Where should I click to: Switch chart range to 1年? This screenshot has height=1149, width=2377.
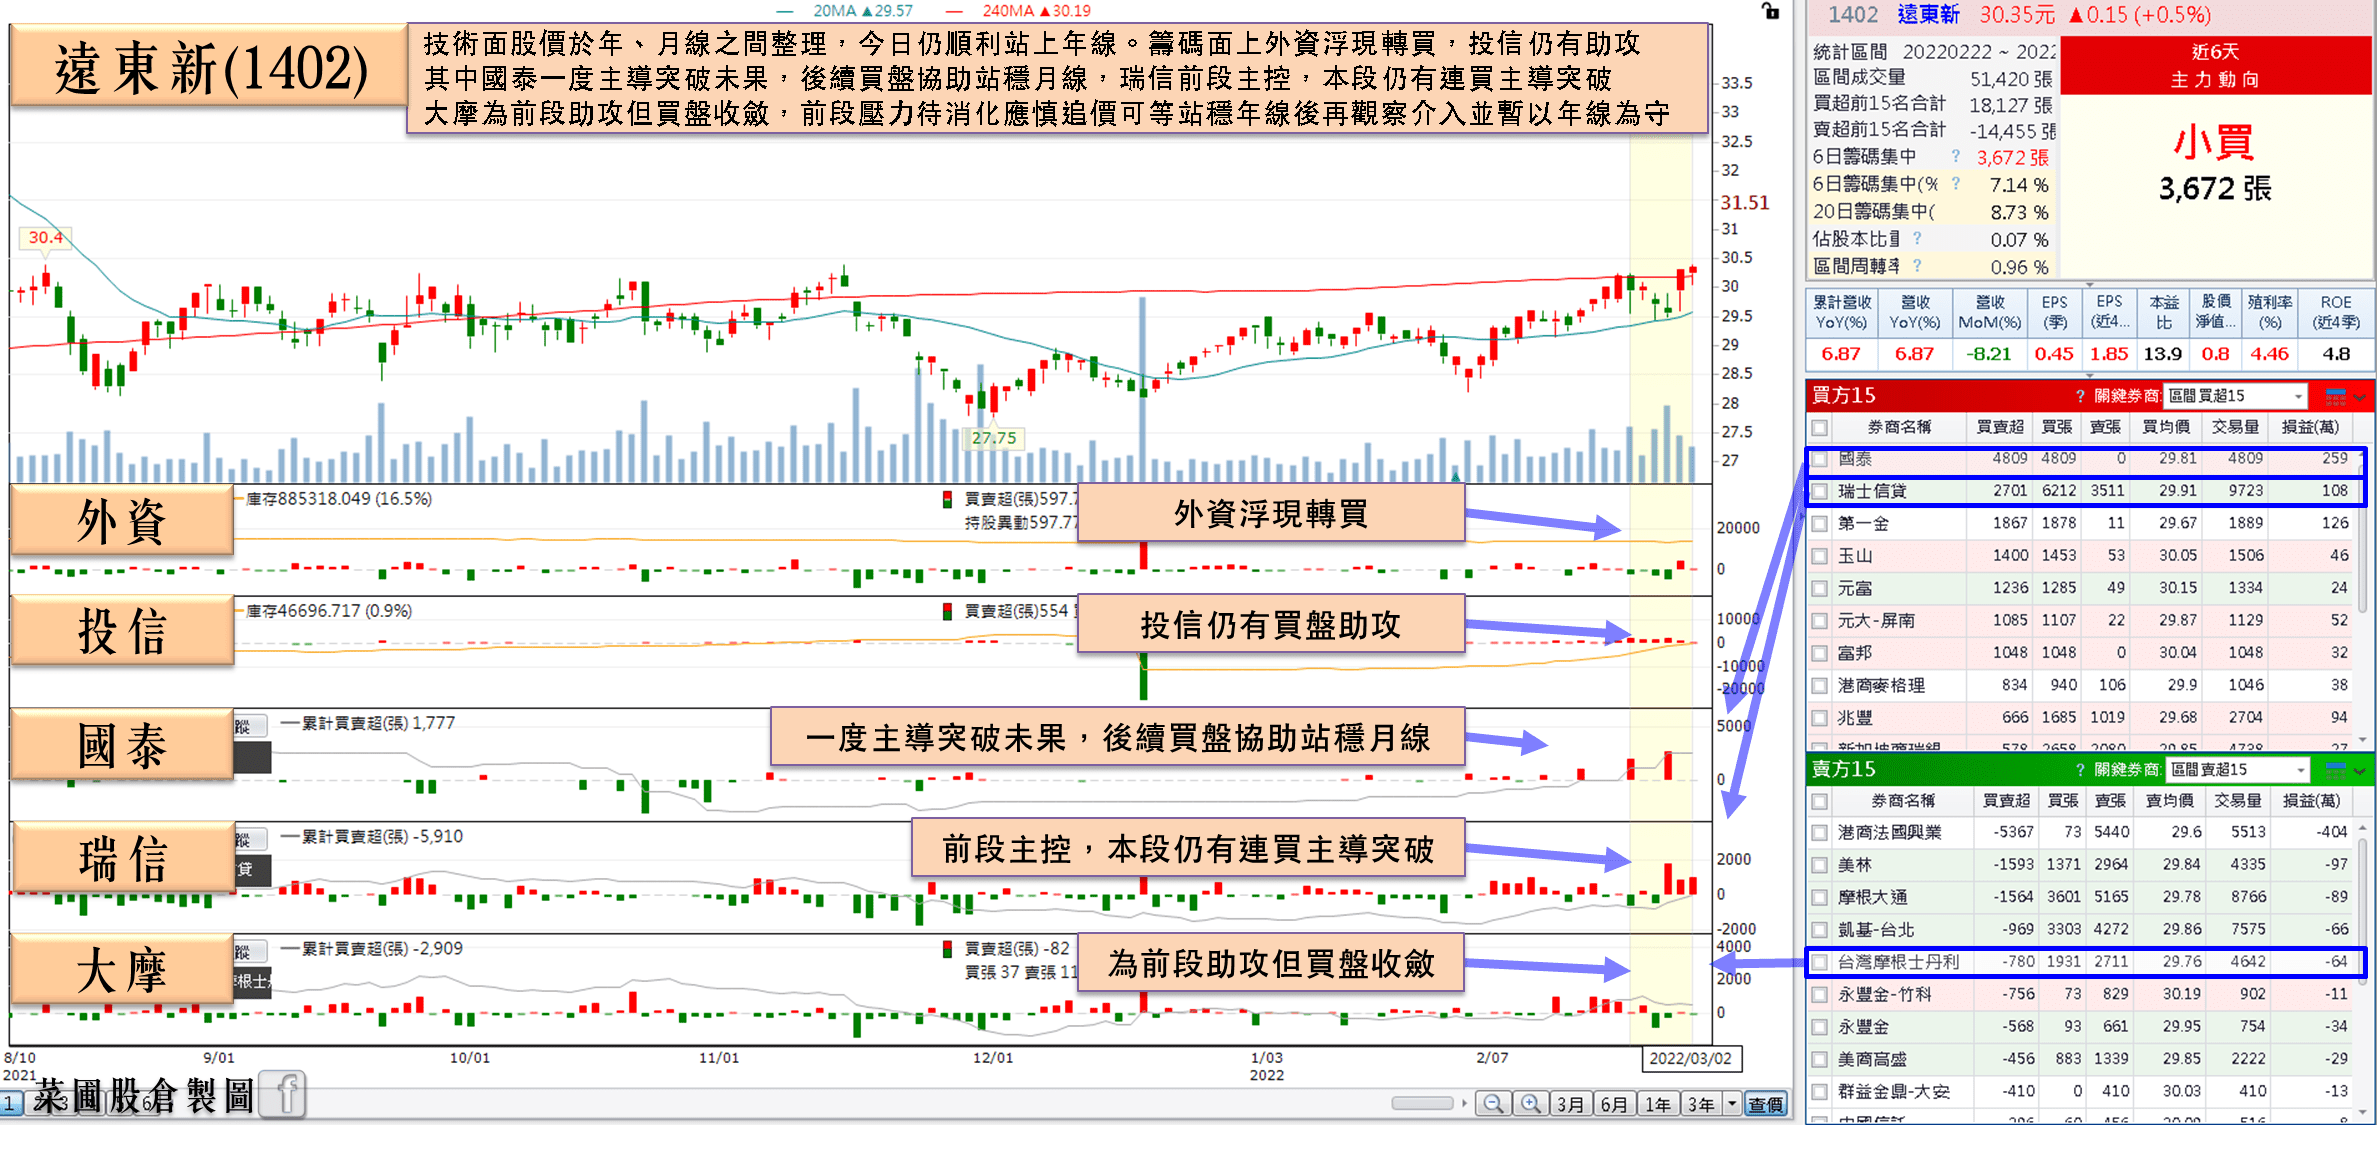pyautogui.click(x=1658, y=1104)
